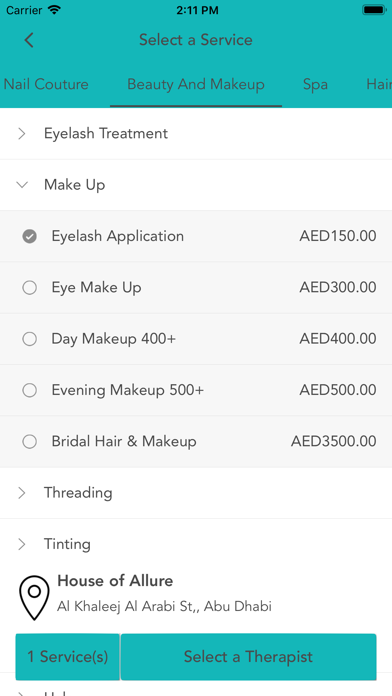
Task: Open the Hair tab
Action: click(379, 84)
